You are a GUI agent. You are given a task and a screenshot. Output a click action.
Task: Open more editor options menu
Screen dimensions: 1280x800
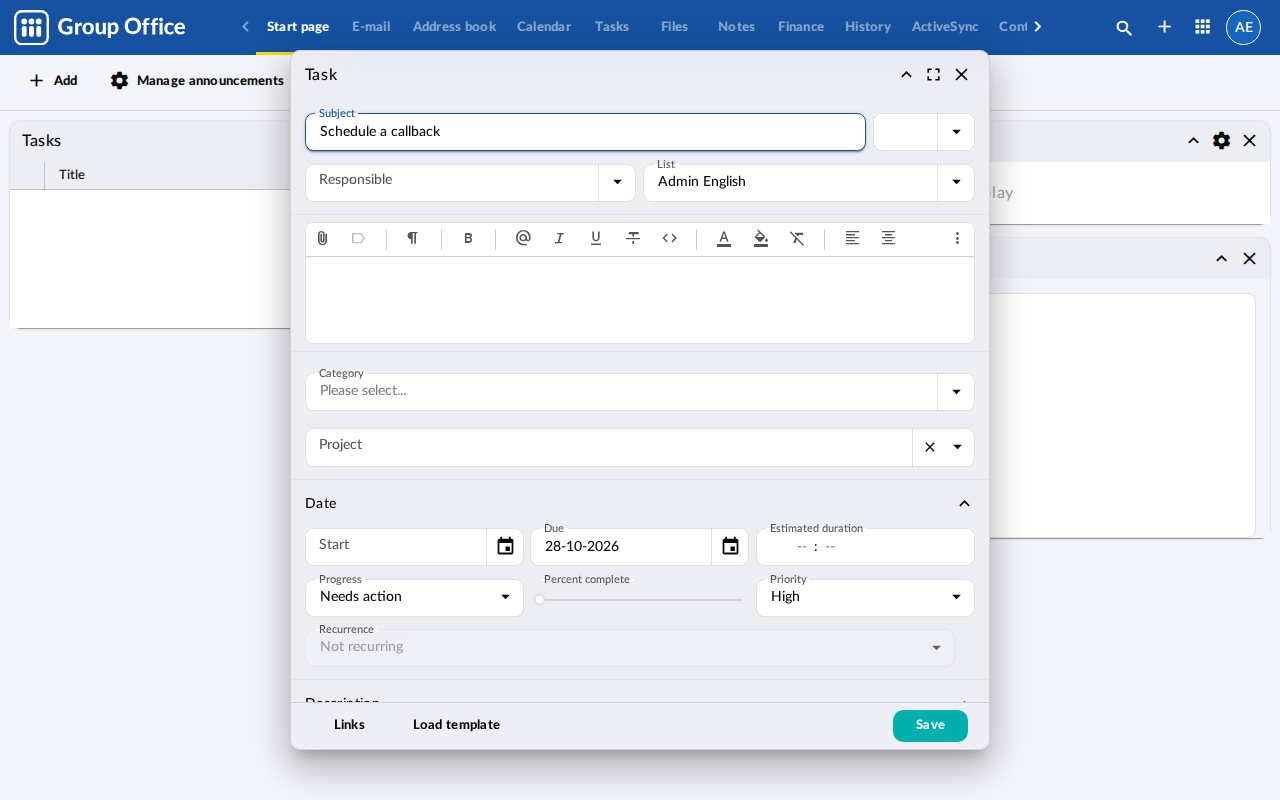click(x=957, y=238)
